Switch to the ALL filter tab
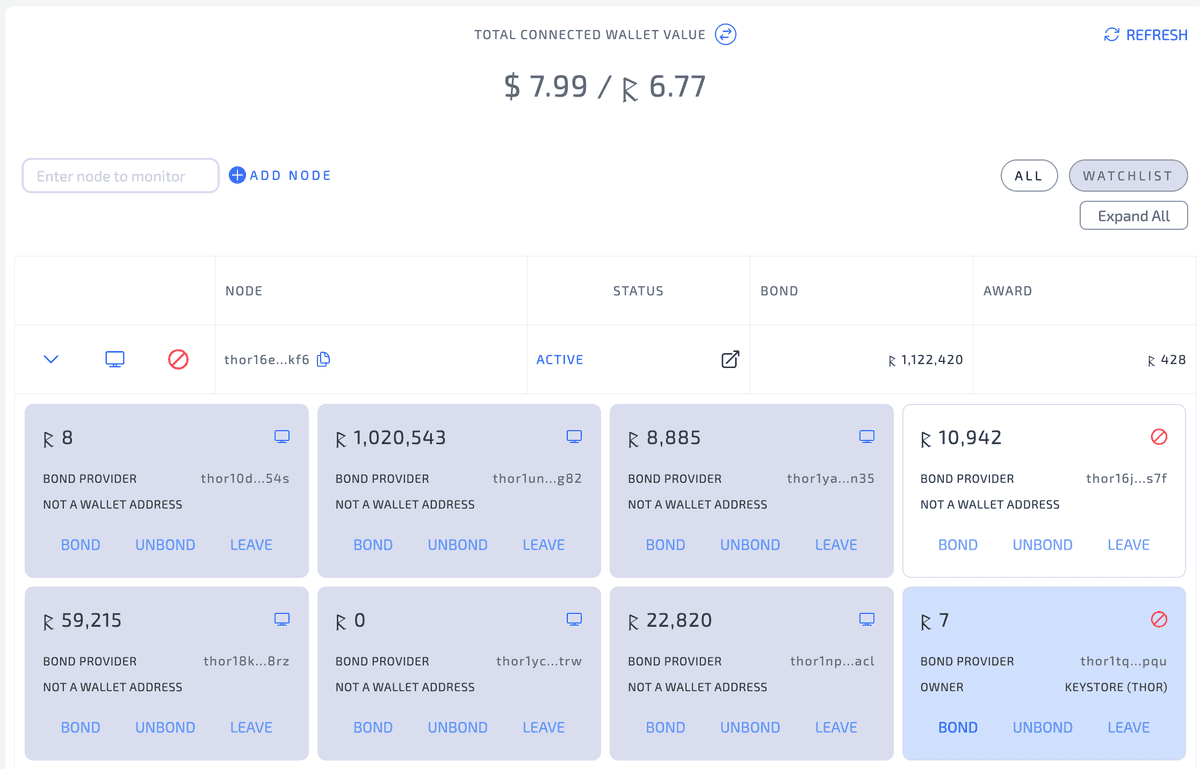 [1029, 175]
